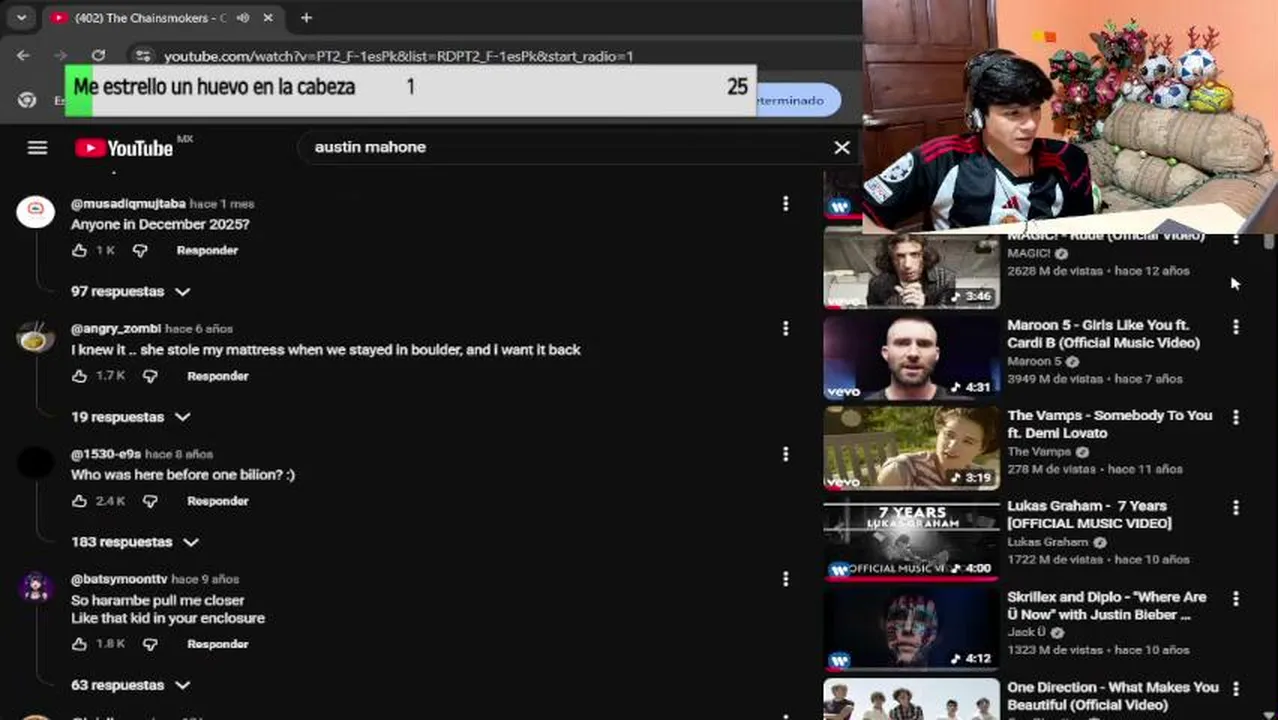Reply to the @musadiqmujtaba comment
1278x720 pixels.
pyautogui.click(x=207, y=251)
